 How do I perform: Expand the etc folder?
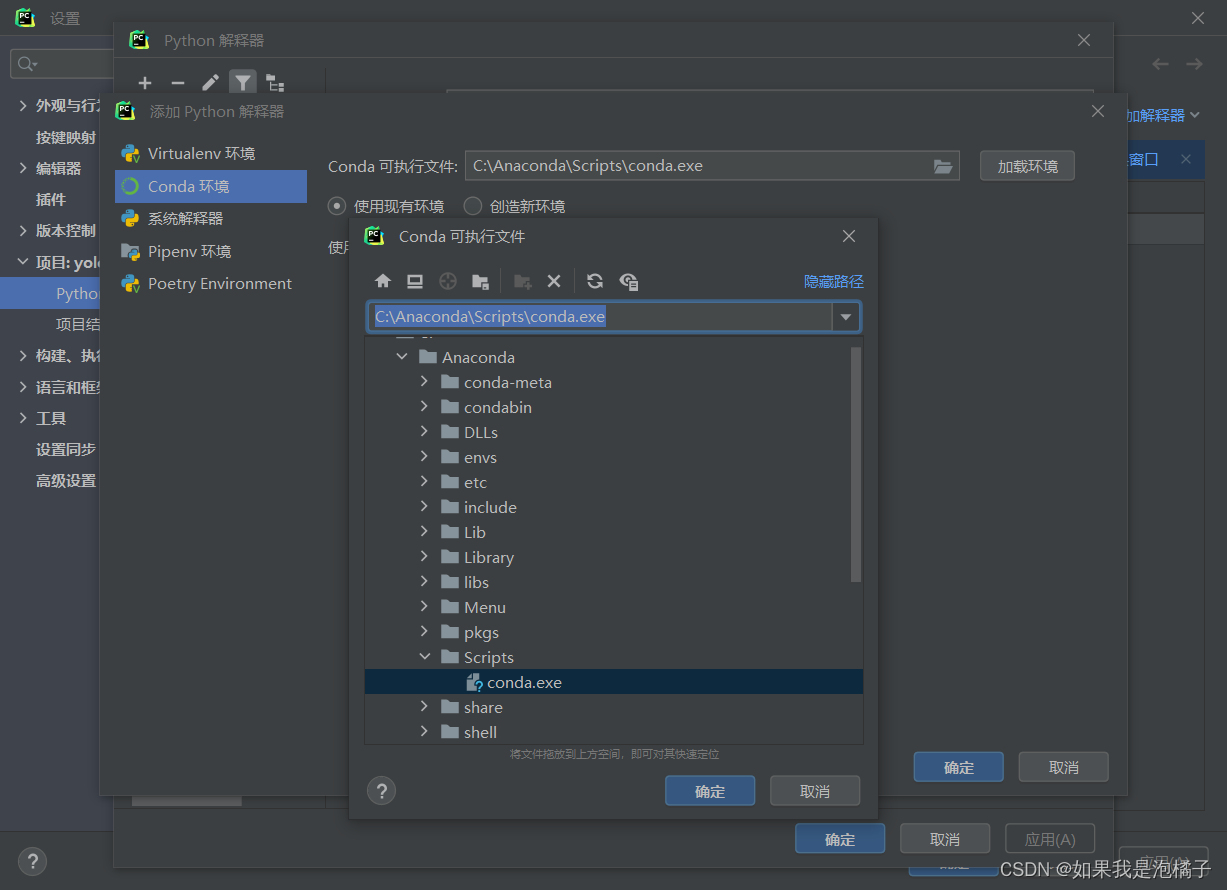[424, 482]
